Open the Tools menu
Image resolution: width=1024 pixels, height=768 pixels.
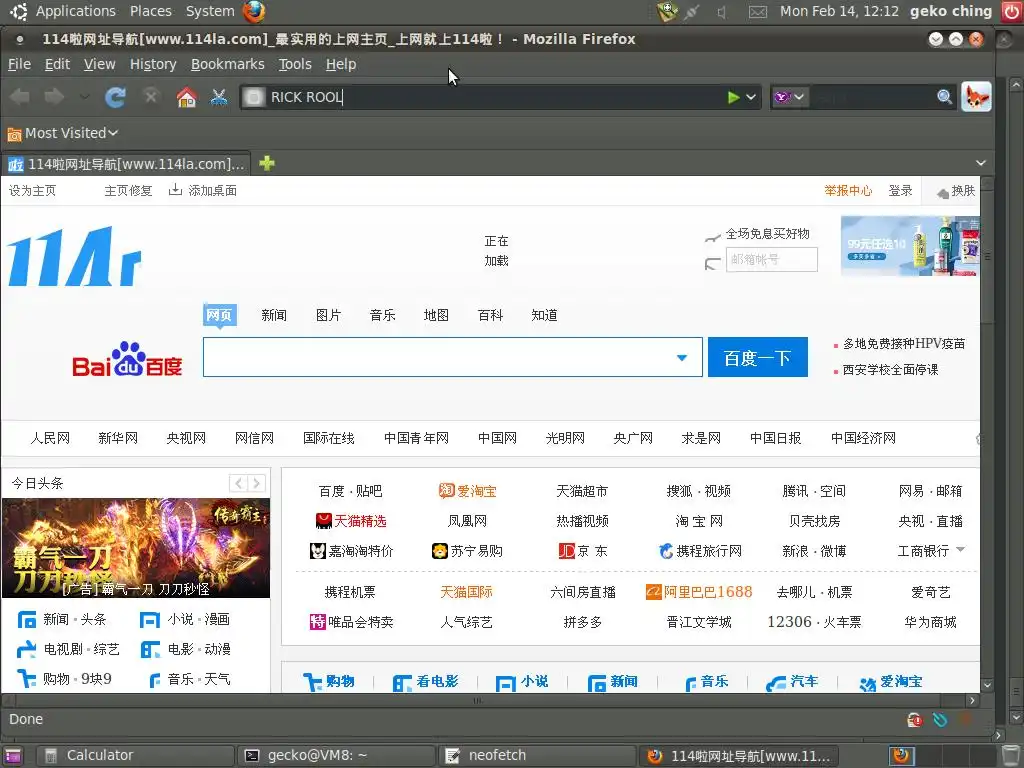tap(295, 64)
